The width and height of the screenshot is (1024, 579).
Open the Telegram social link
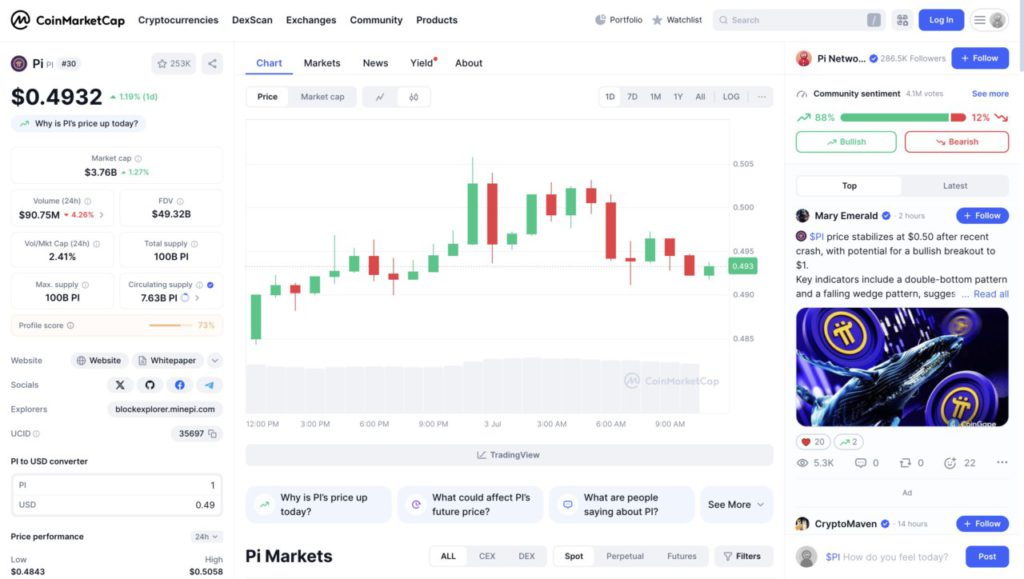coord(209,385)
